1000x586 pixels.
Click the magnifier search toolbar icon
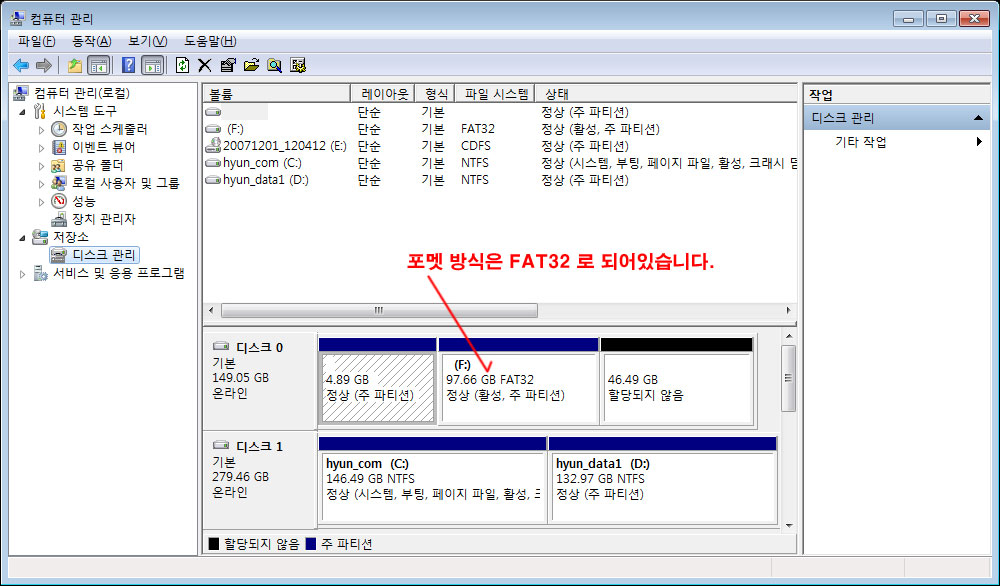[274, 65]
